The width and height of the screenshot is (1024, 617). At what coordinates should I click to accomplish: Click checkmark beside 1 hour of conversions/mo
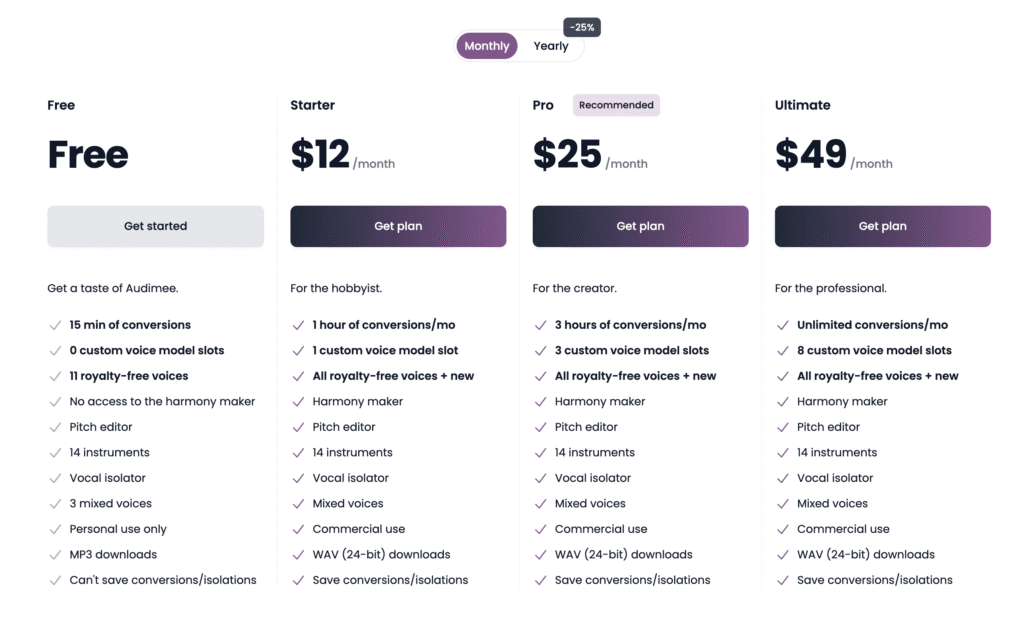298,325
